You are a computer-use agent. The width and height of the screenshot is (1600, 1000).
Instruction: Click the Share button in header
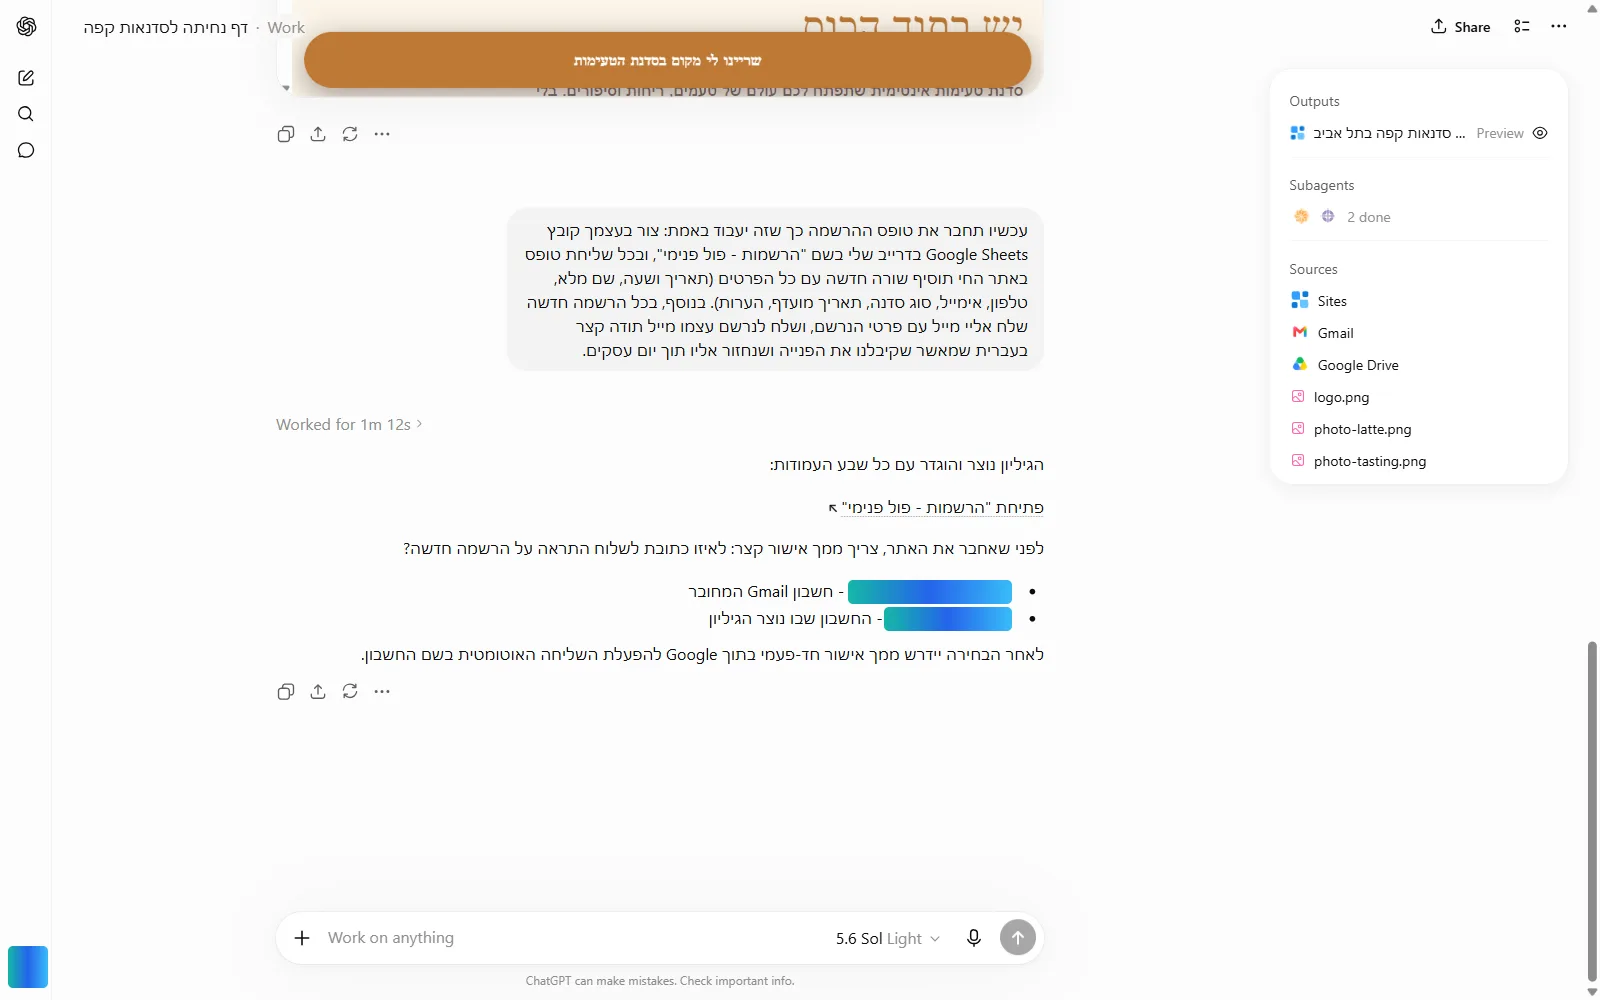[1461, 27]
